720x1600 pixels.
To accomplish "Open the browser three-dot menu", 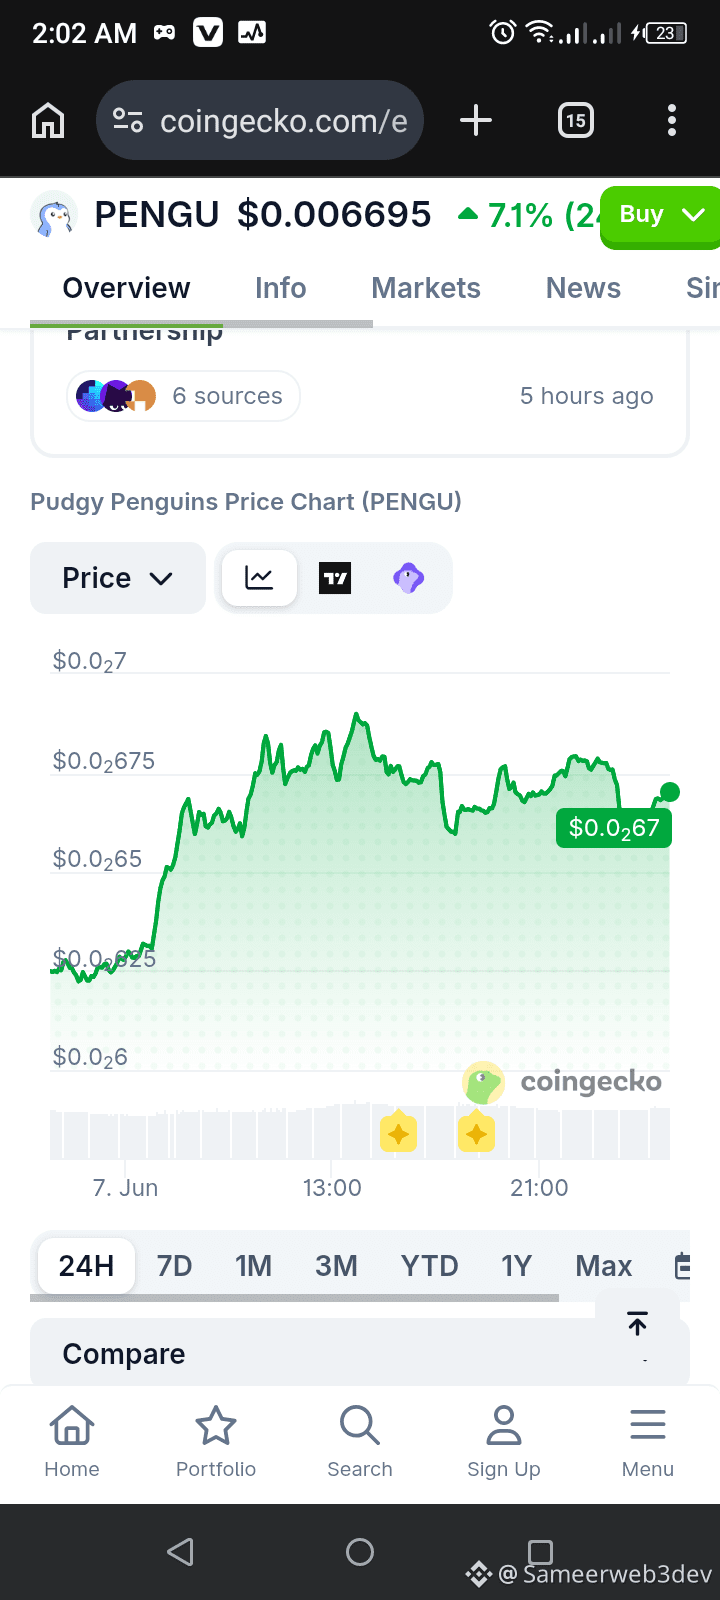I will point(672,121).
